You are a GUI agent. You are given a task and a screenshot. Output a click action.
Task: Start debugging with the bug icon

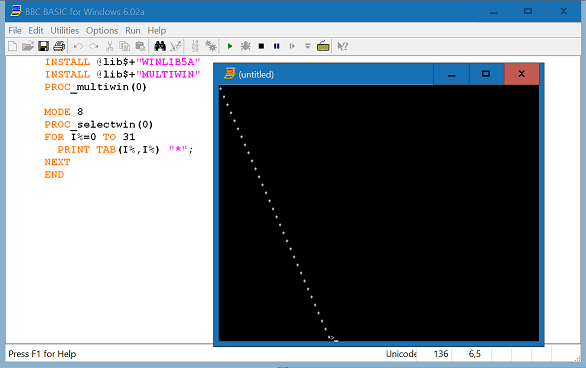point(246,46)
